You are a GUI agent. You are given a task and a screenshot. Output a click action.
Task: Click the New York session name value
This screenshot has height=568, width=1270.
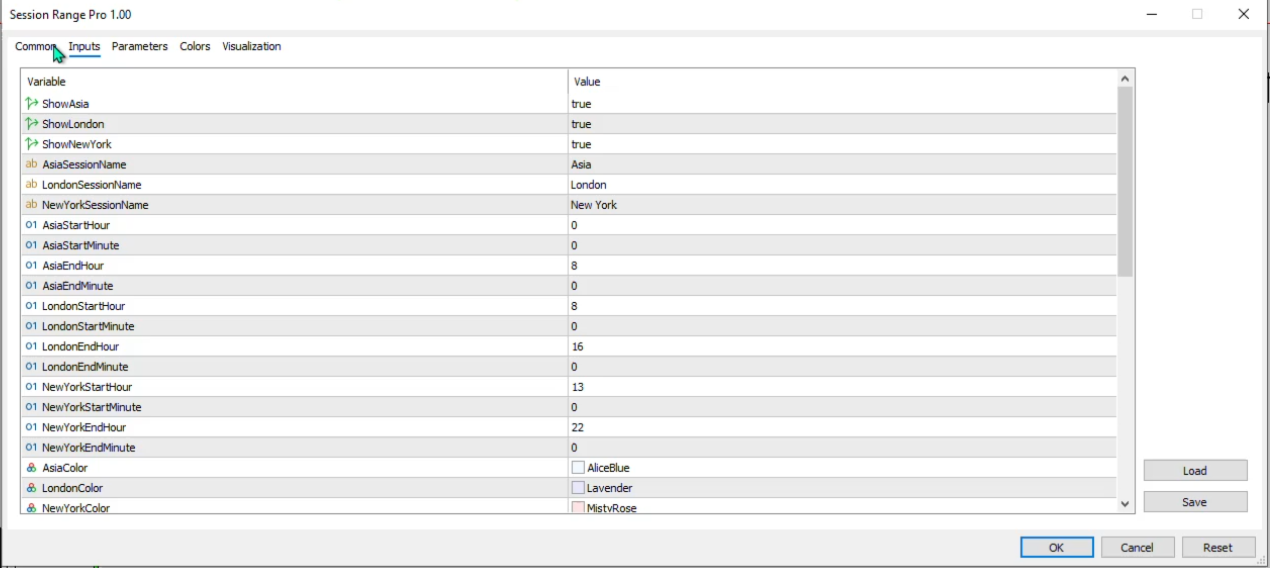point(594,205)
